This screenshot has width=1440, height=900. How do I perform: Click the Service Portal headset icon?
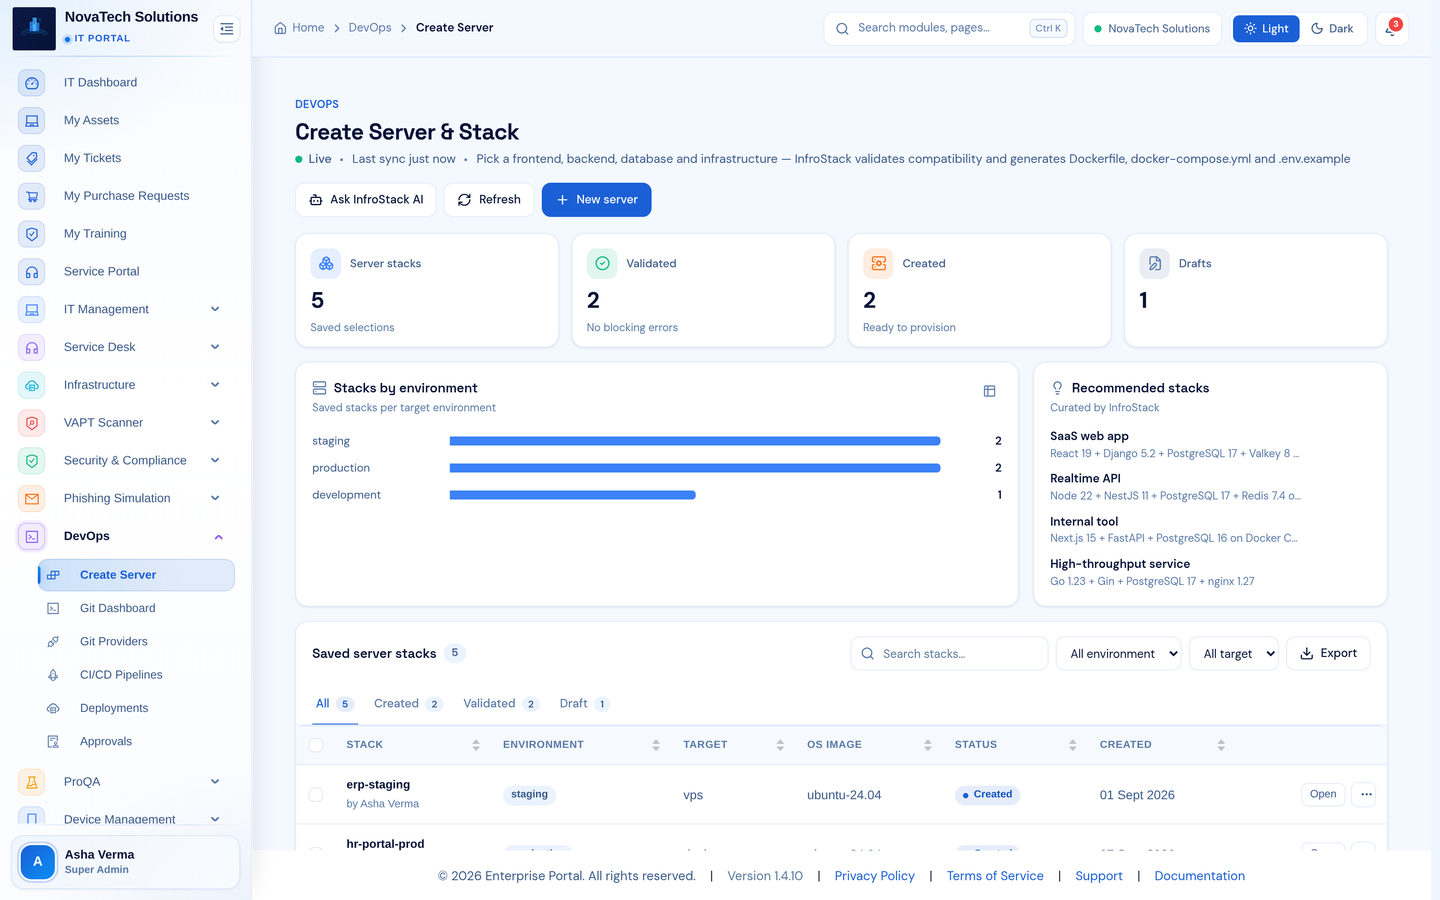click(x=32, y=272)
